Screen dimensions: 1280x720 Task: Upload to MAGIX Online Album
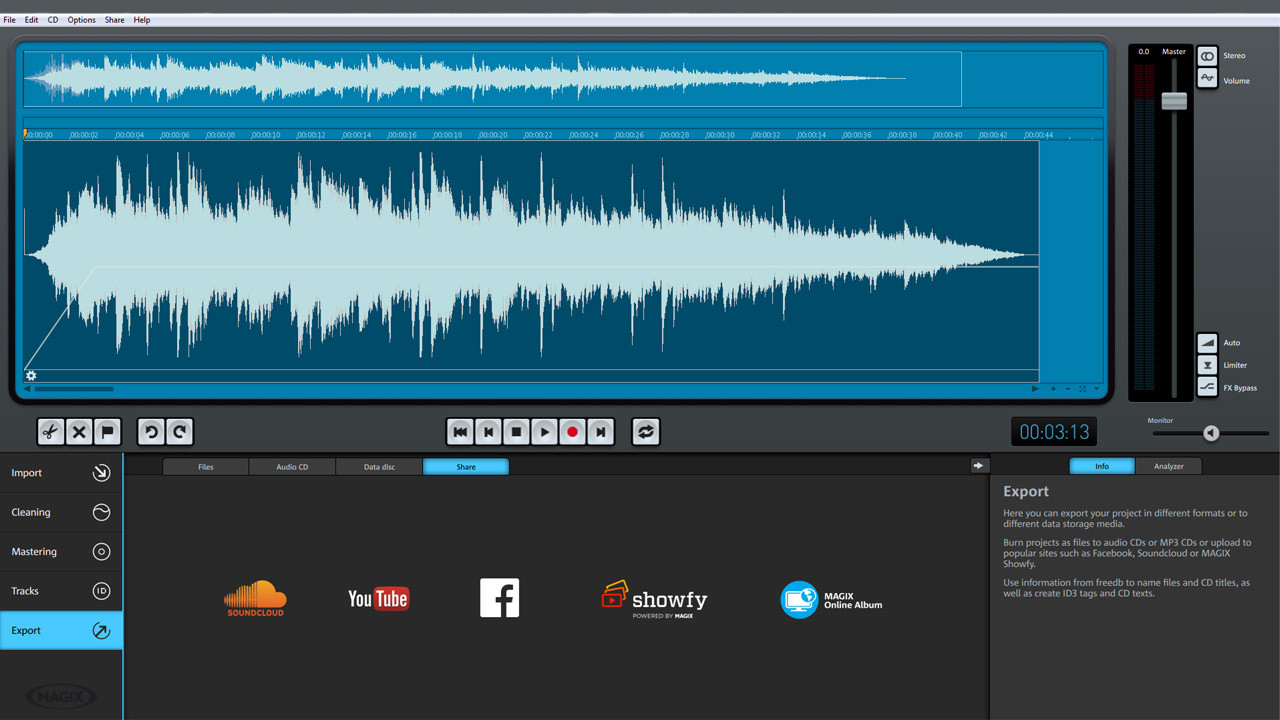point(831,599)
